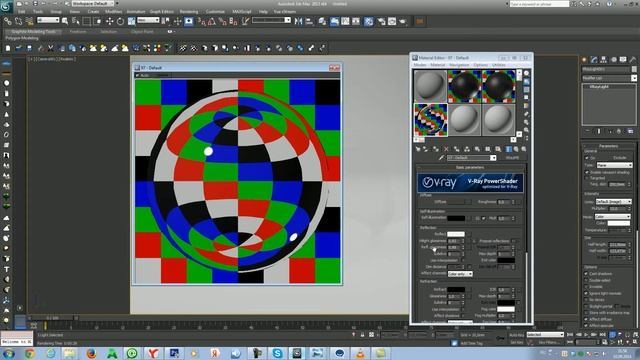The image size is (640, 360).
Task: Open Chrome from the taskbar
Action: click(x=29, y=353)
